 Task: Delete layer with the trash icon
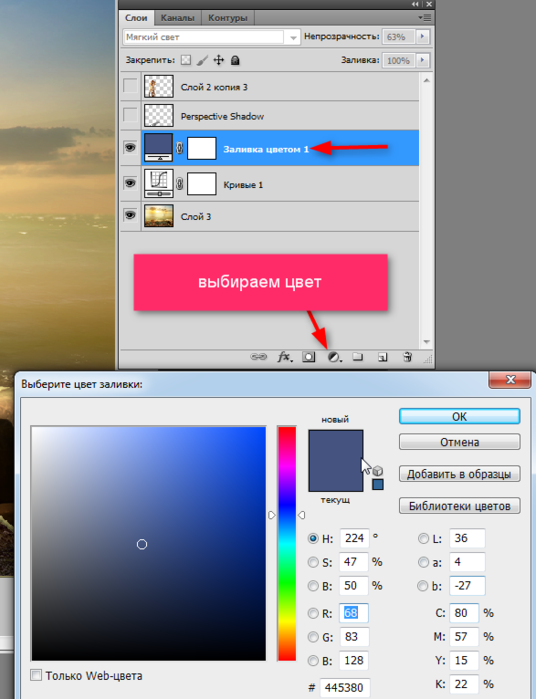(x=407, y=357)
